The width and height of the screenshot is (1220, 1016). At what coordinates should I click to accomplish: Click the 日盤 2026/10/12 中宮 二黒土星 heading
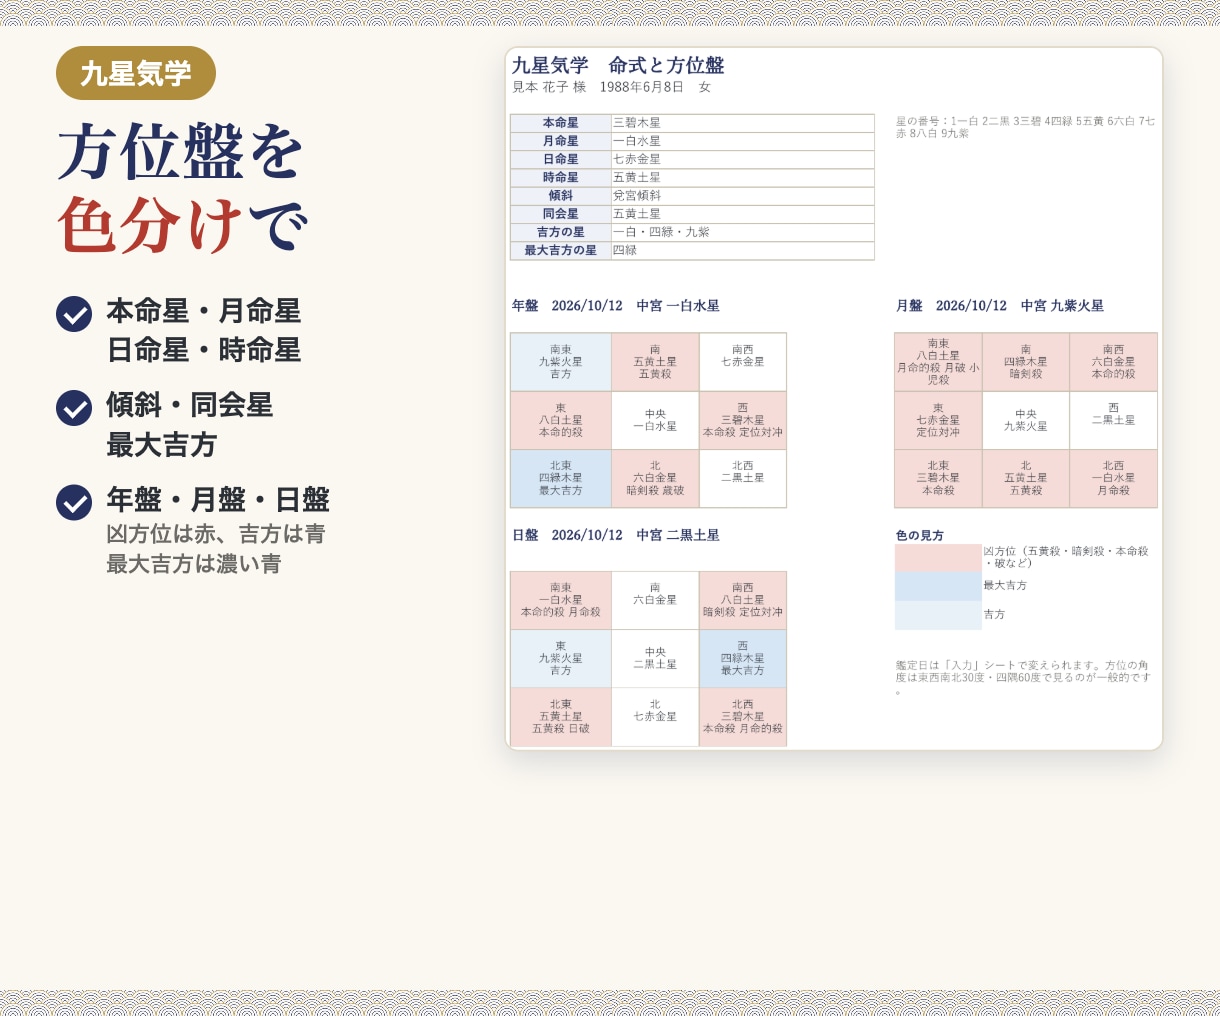click(x=616, y=535)
